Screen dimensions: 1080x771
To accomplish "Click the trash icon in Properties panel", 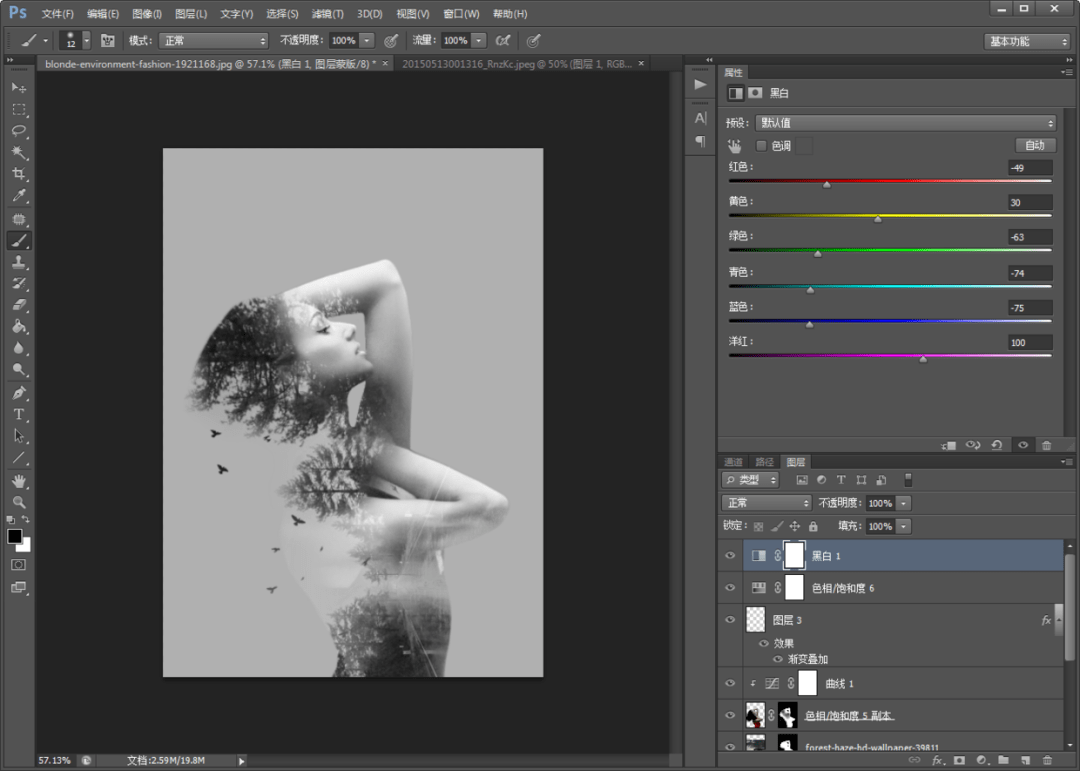I will [1046, 445].
